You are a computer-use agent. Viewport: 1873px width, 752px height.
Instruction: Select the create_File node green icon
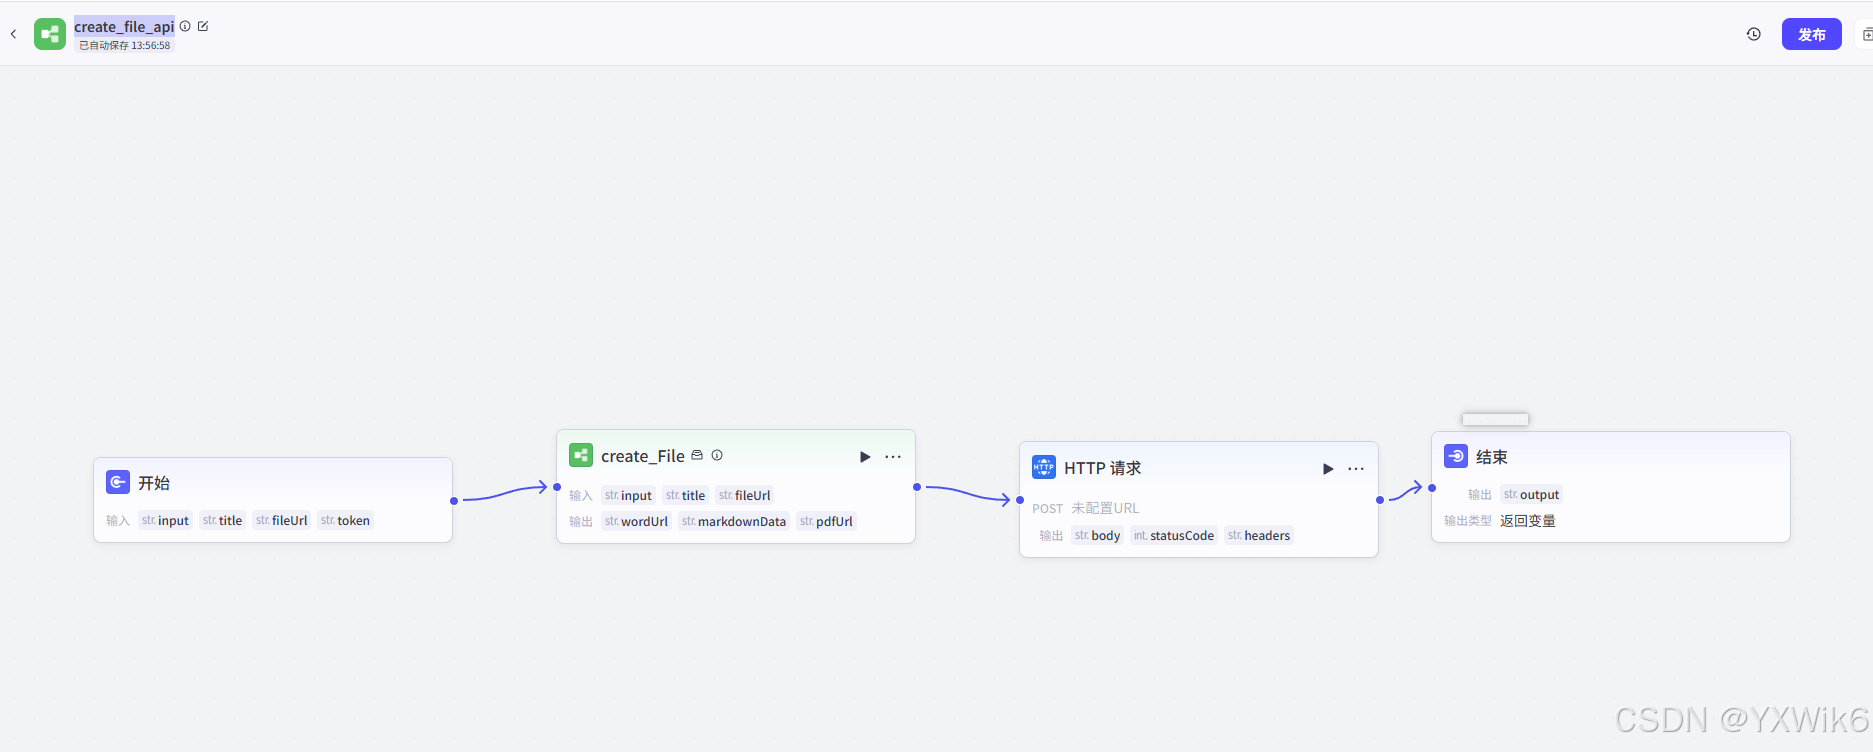click(x=581, y=455)
